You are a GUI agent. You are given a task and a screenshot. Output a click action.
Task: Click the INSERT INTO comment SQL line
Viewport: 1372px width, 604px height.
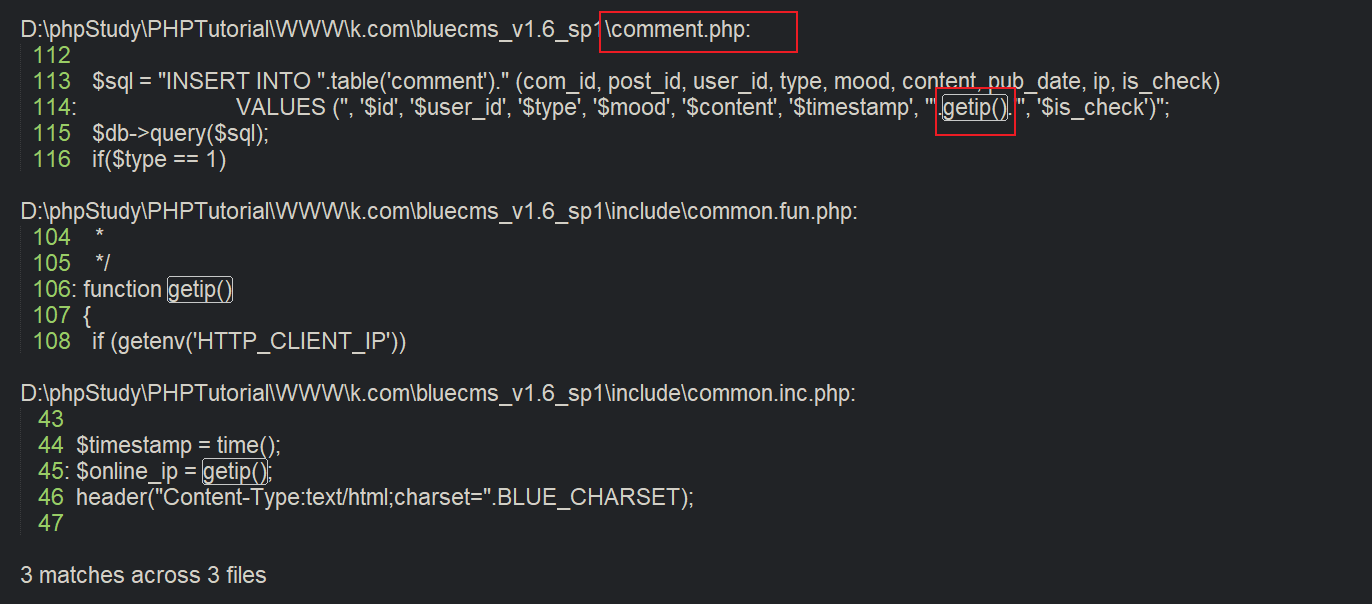[x=656, y=82]
